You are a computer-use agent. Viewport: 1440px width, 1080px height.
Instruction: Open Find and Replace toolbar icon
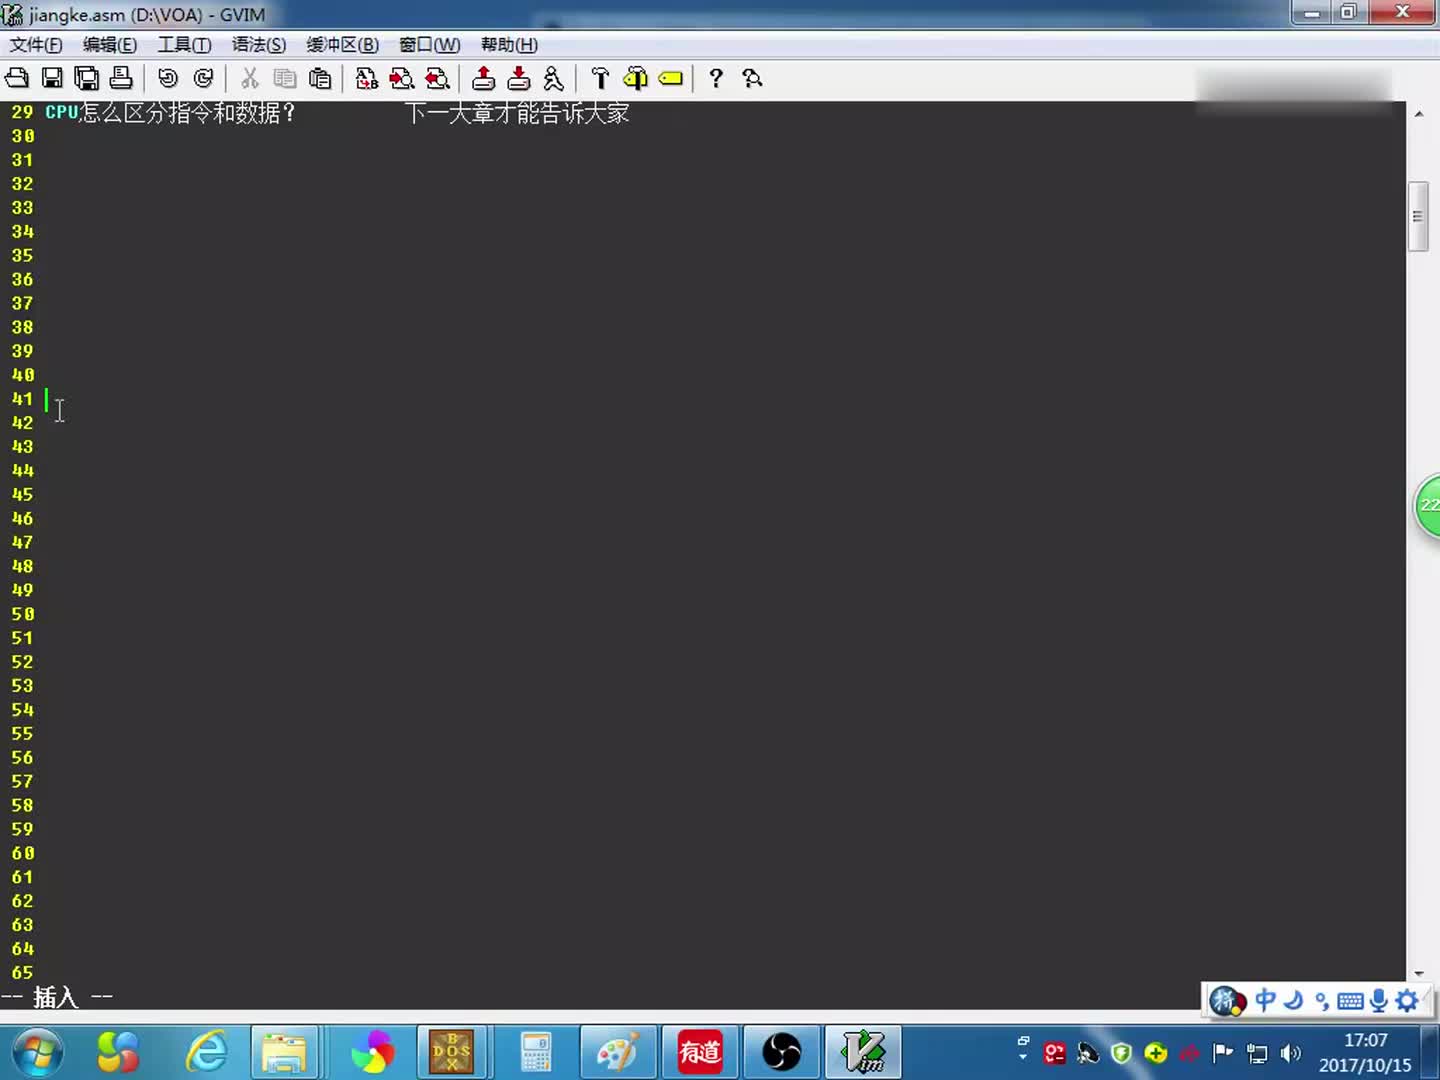[367, 78]
